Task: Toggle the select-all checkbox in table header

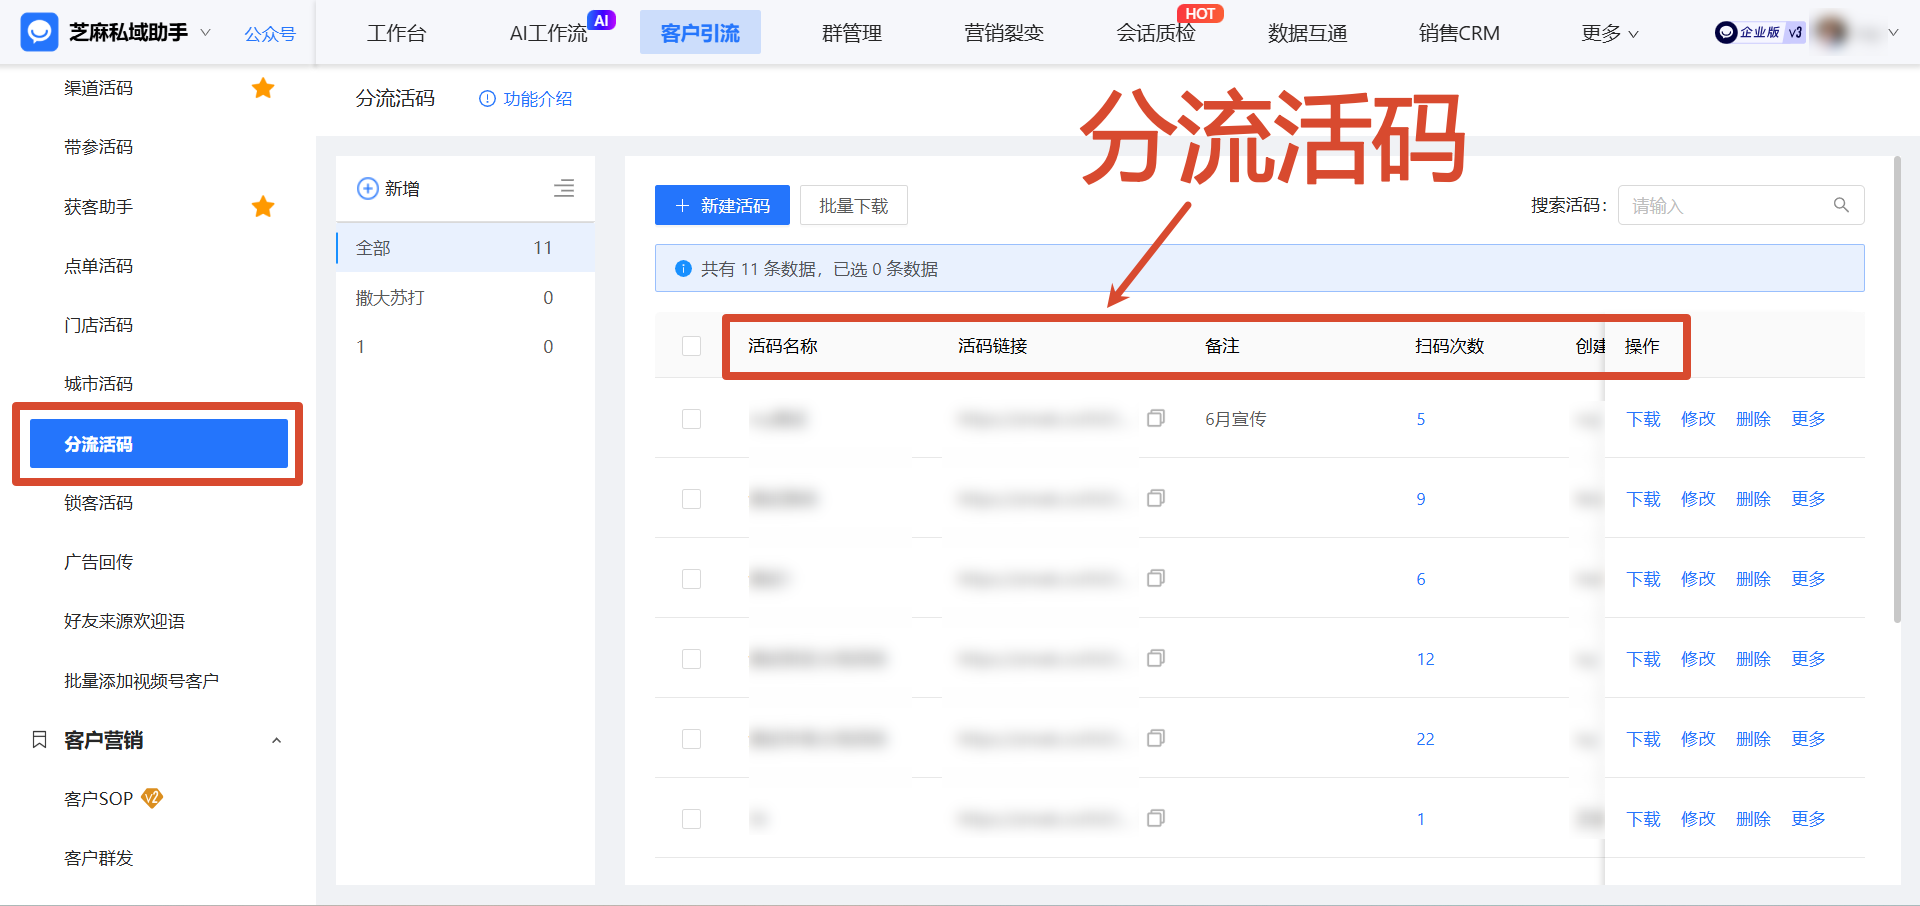Action: click(x=691, y=346)
